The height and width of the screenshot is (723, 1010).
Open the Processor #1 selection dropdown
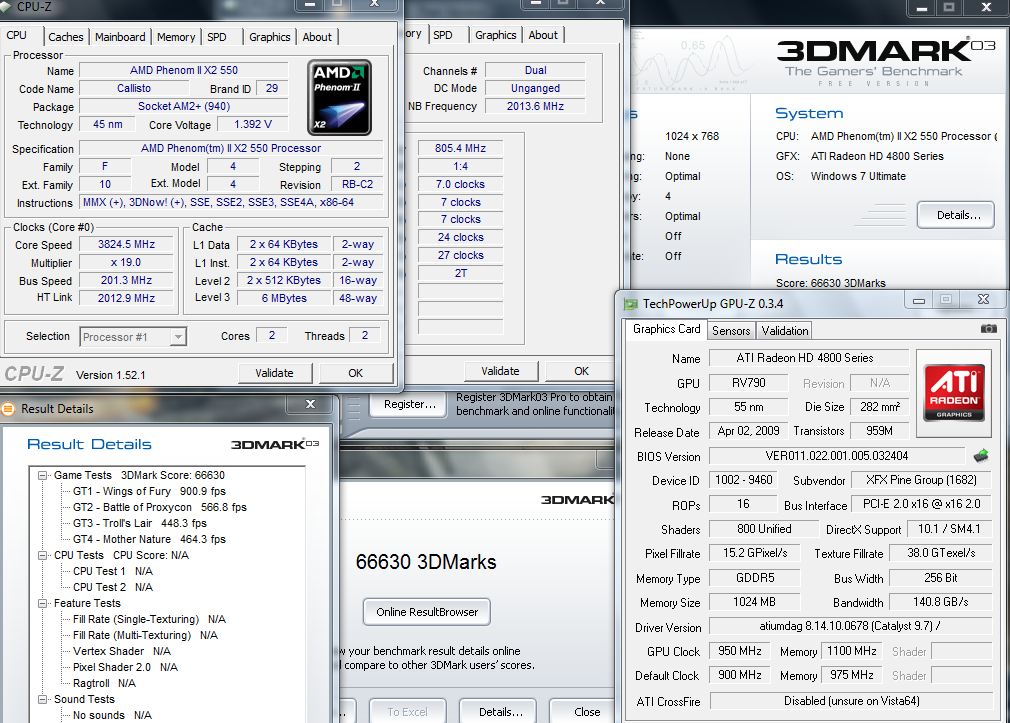click(178, 337)
